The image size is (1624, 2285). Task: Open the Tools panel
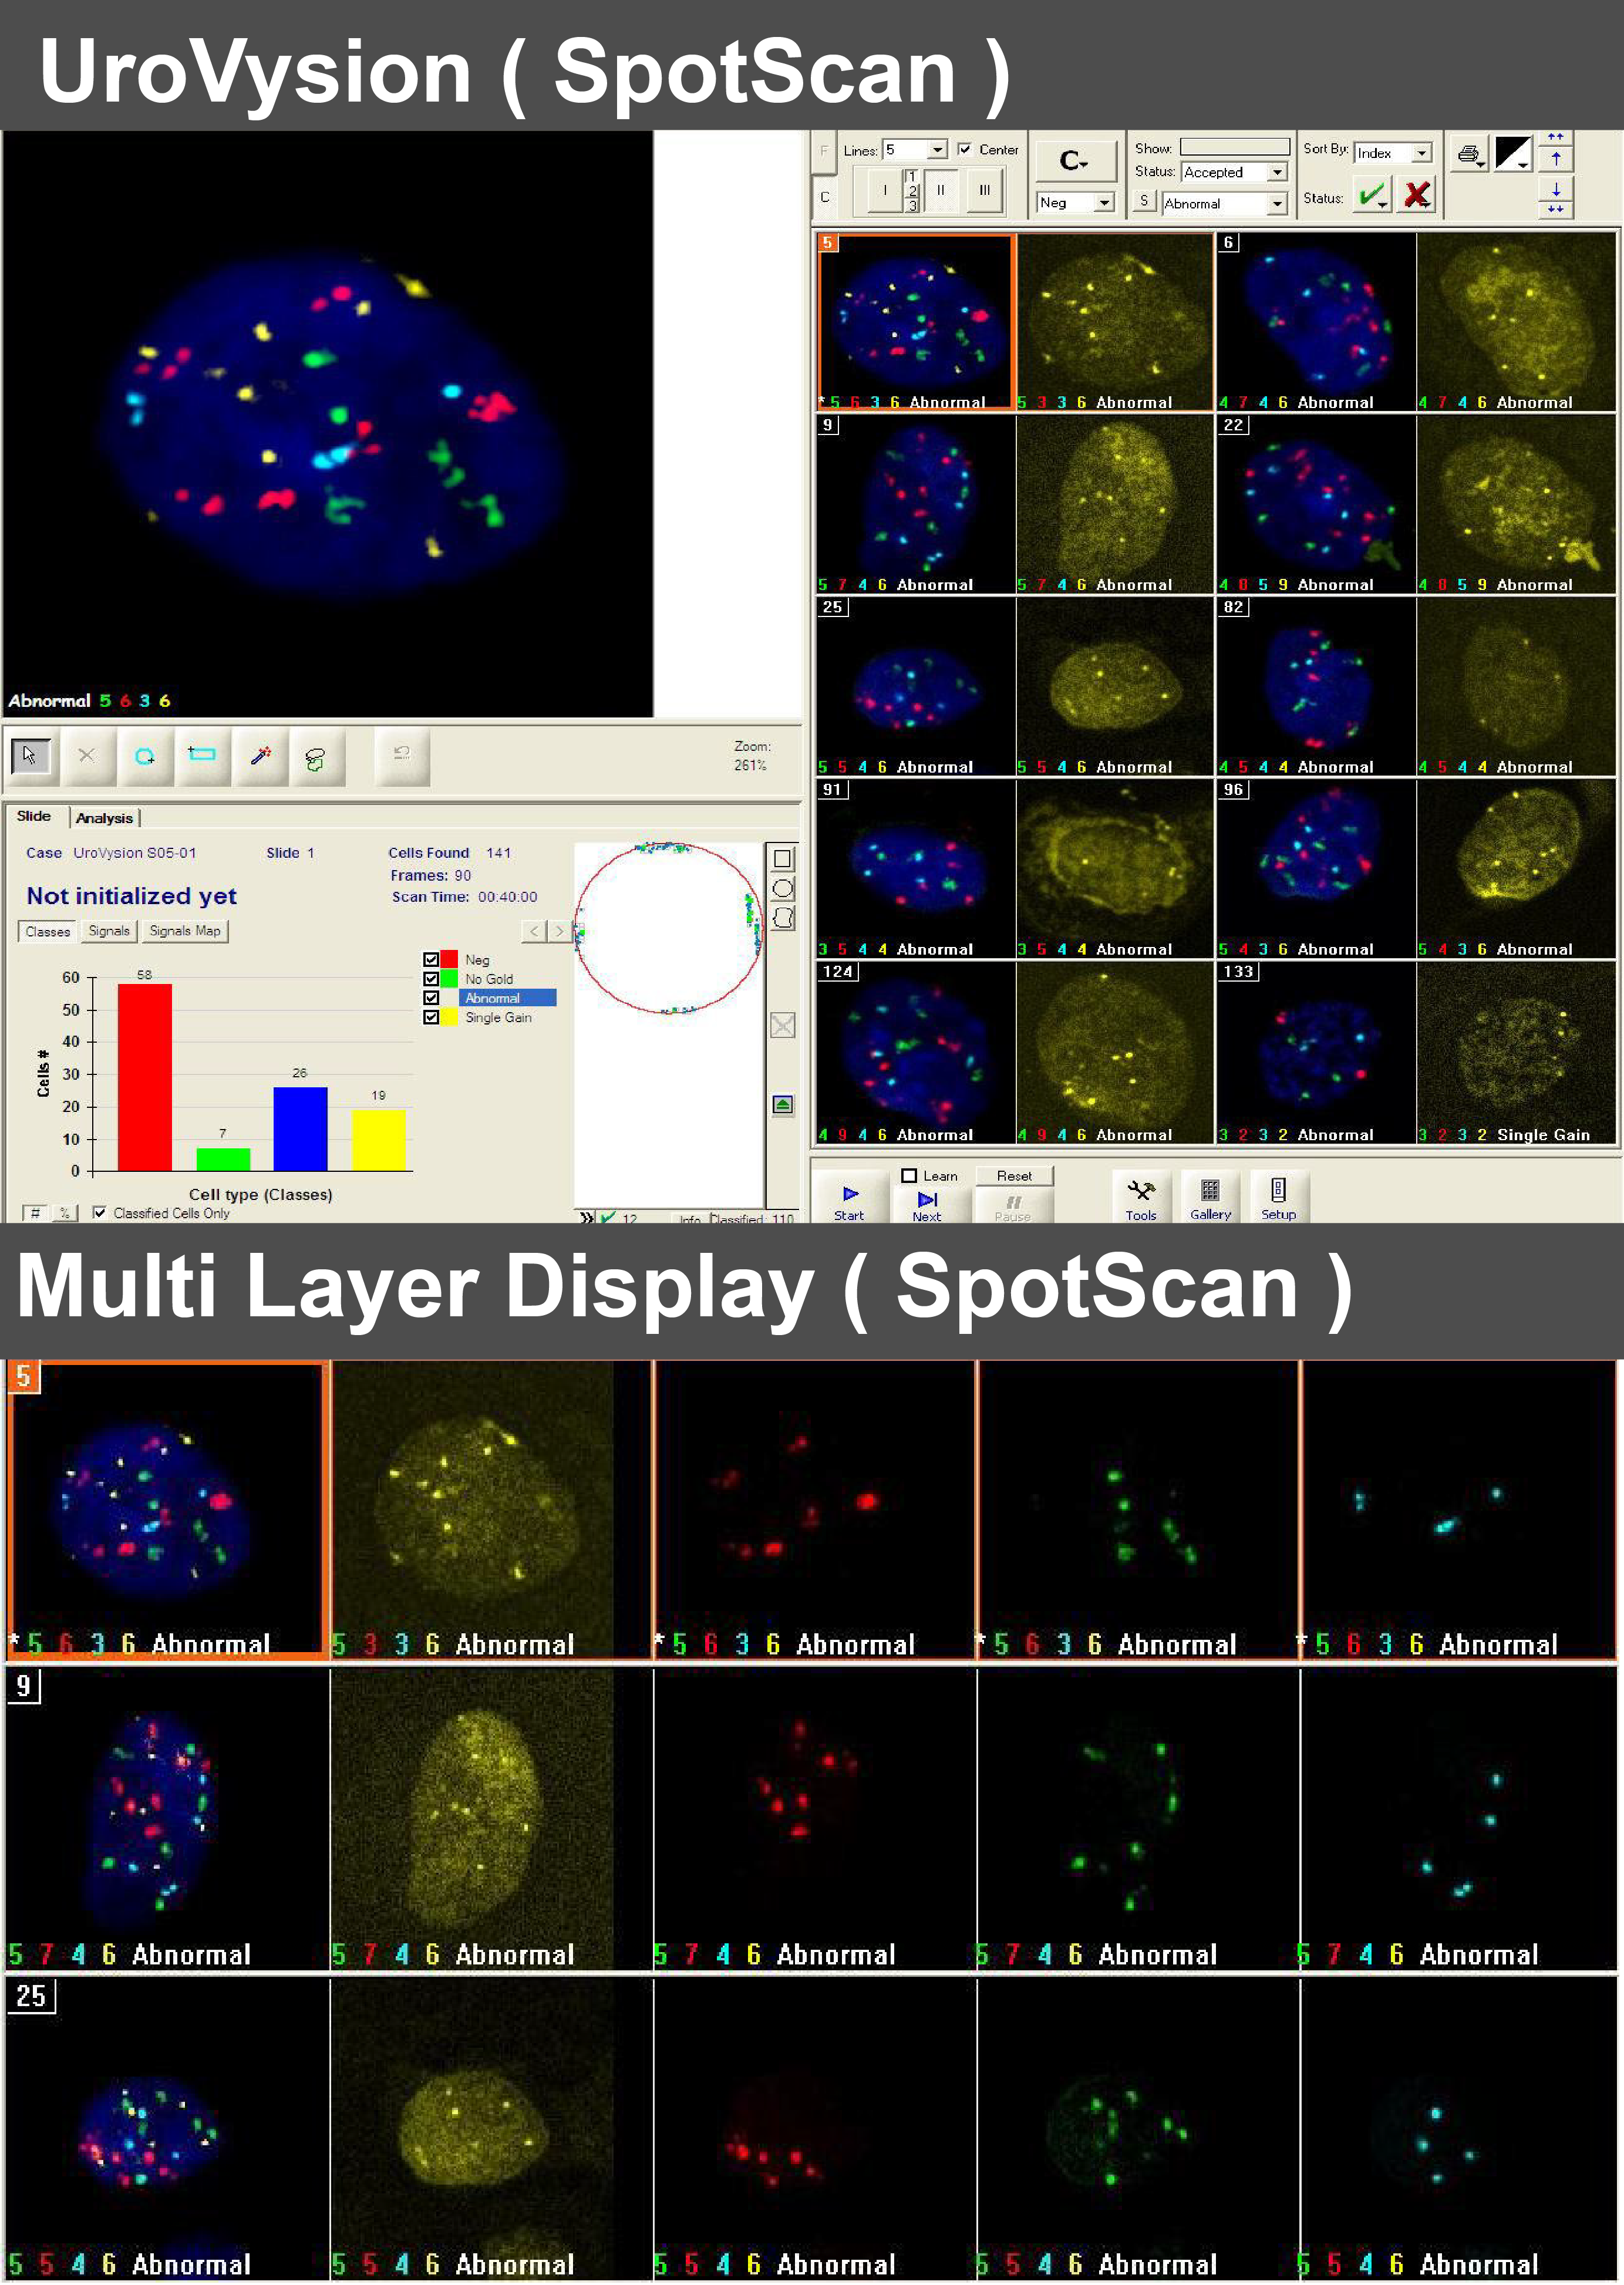[1141, 1197]
